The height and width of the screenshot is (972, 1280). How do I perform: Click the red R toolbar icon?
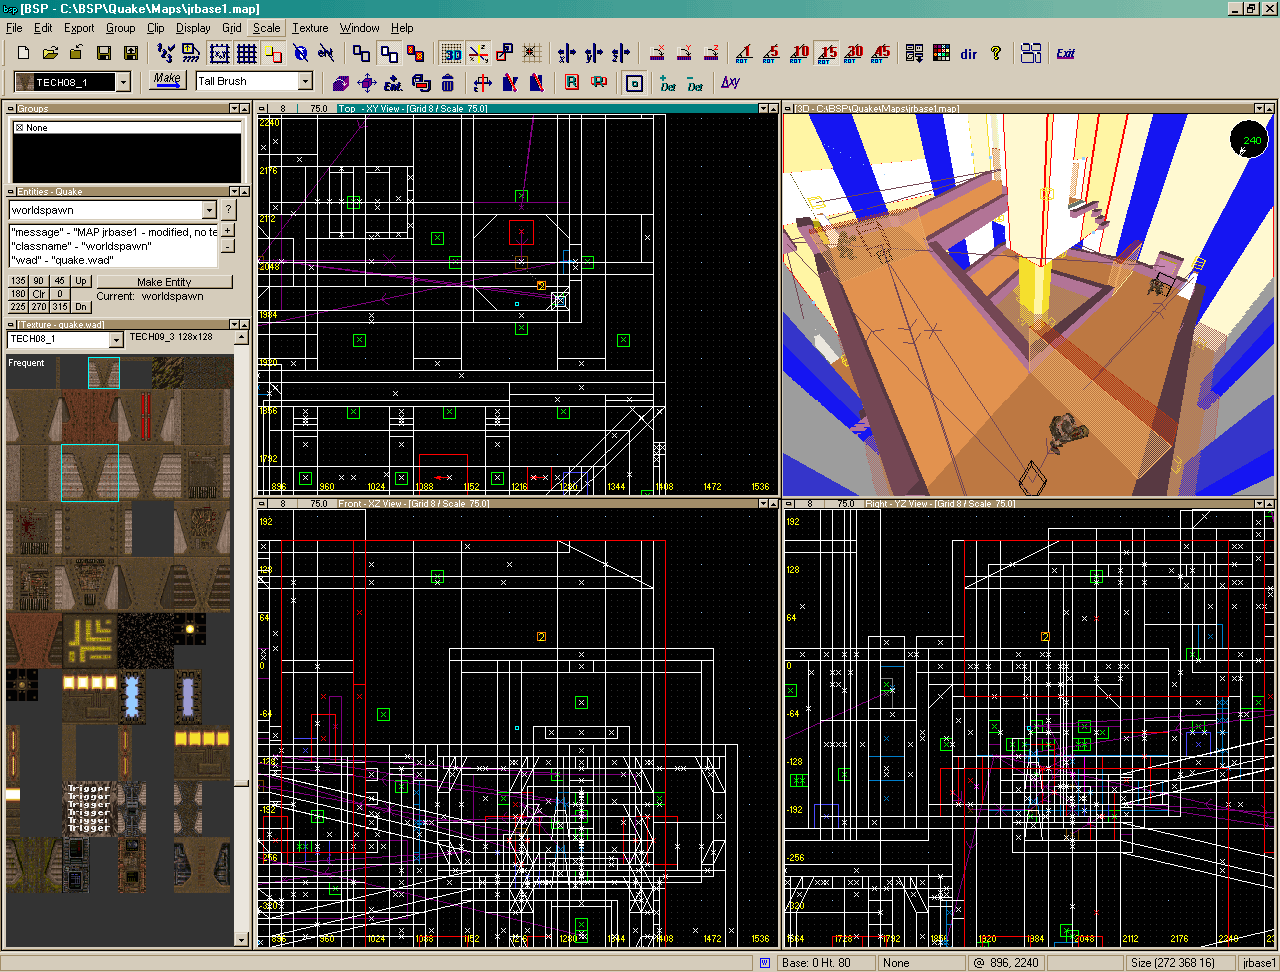(x=572, y=82)
